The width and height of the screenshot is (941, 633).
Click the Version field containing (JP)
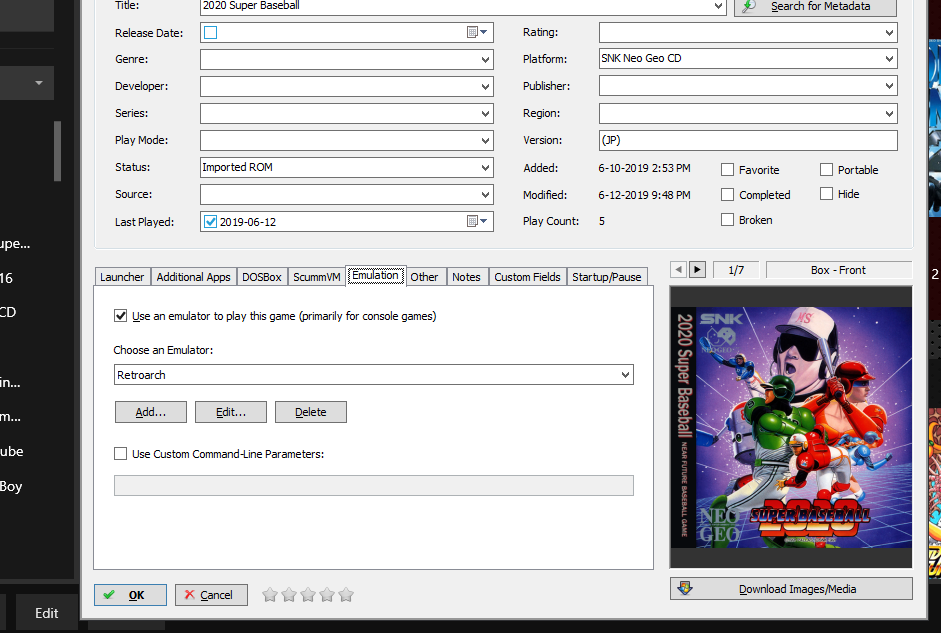(748, 140)
